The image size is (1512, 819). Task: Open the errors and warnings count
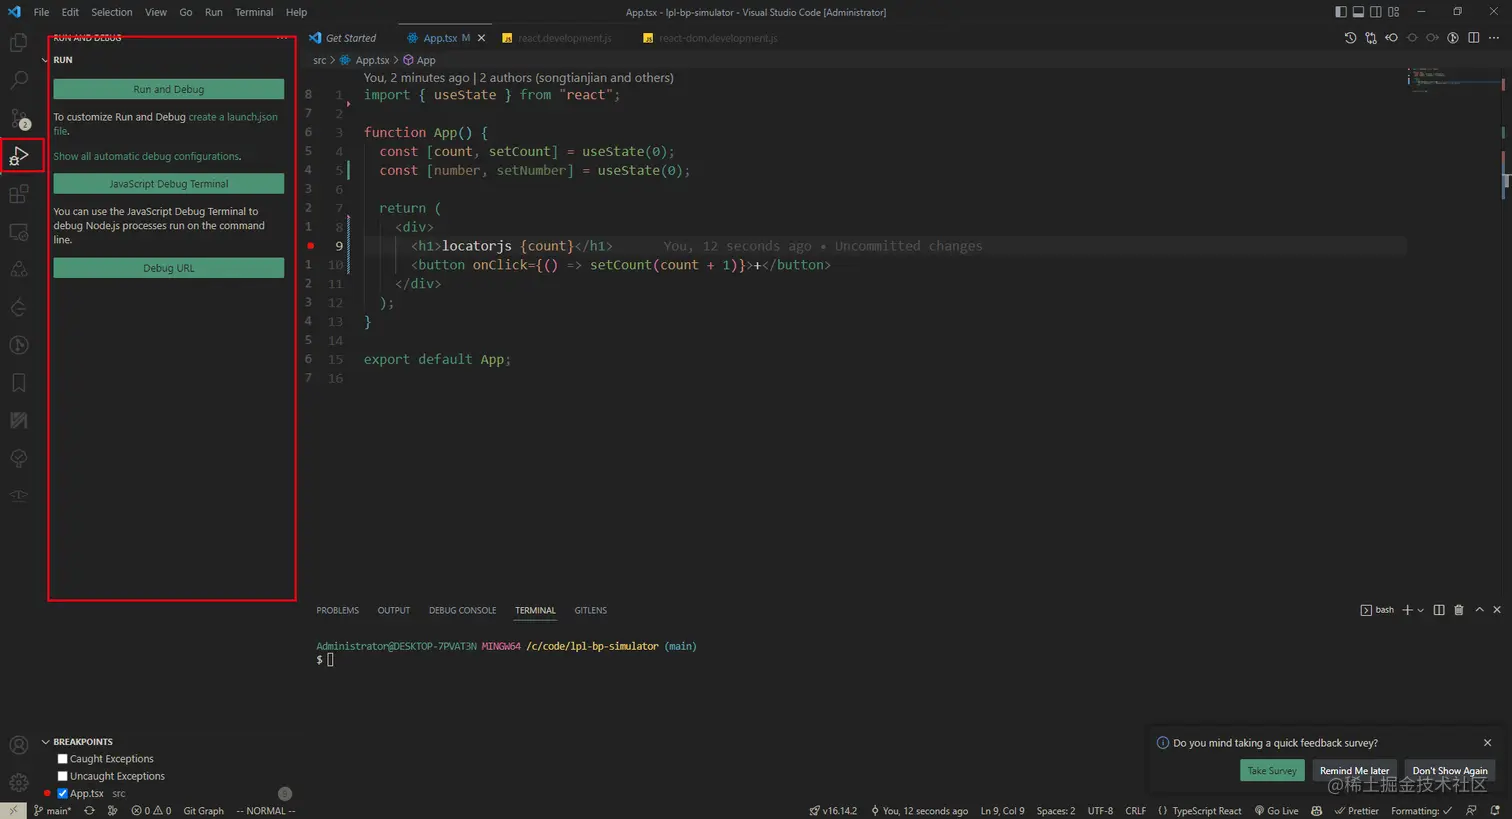(x=151, y=811)
